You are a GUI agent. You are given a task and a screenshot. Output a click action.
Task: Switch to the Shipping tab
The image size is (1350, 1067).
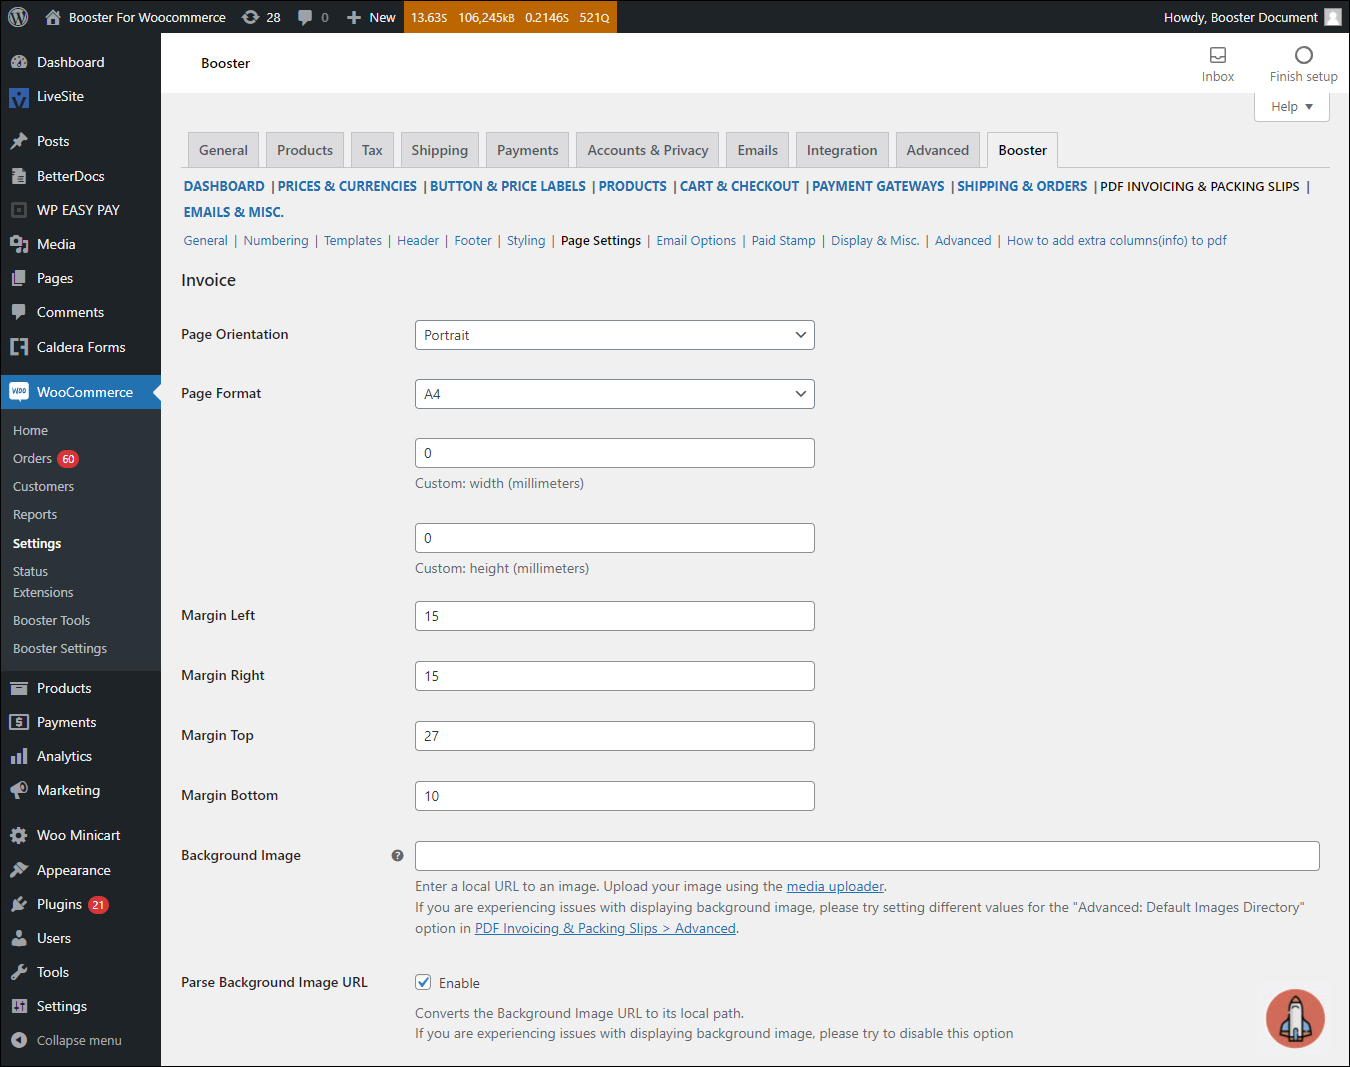pos(440,150)
